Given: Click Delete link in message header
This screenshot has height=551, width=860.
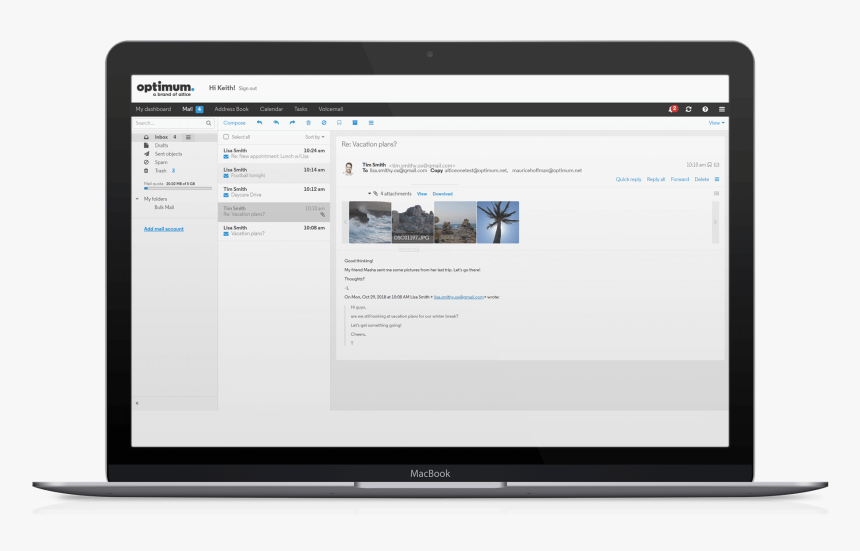Looking at the screenshot, I should click(701, 179).
